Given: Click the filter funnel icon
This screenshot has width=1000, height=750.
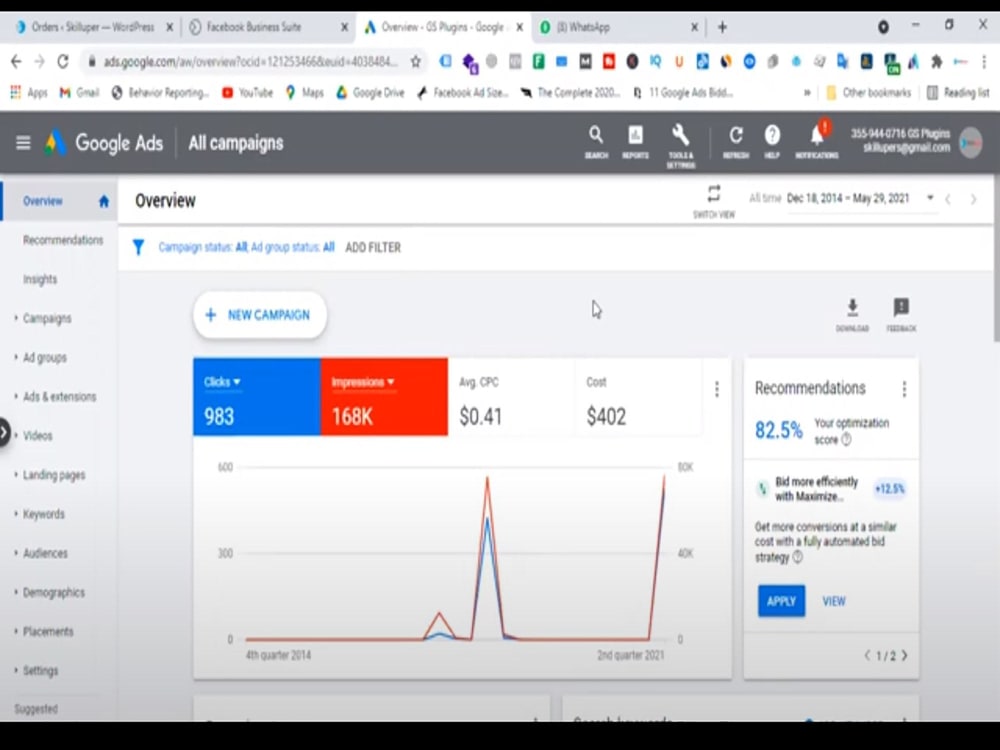Looking at the screenshot, I should tap(138, 247).
